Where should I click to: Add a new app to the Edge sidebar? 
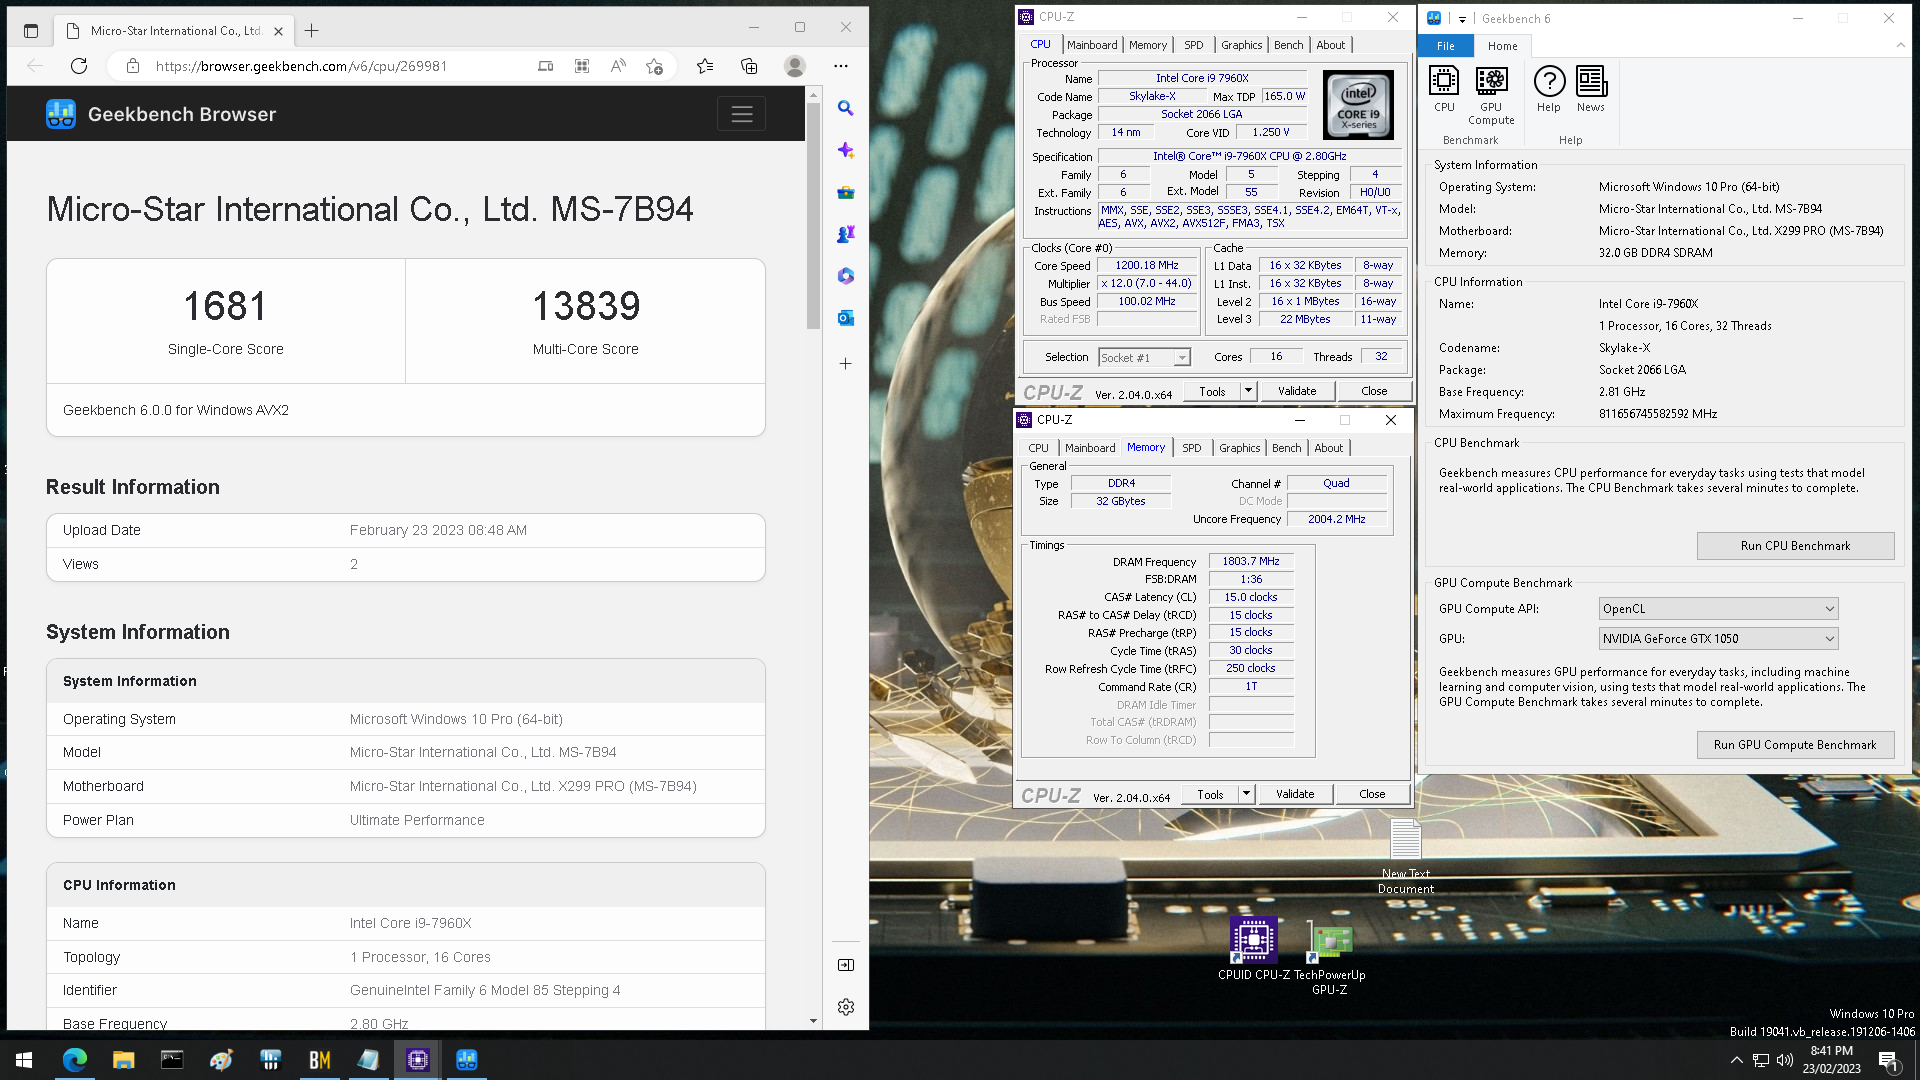[x=846, y=364]
